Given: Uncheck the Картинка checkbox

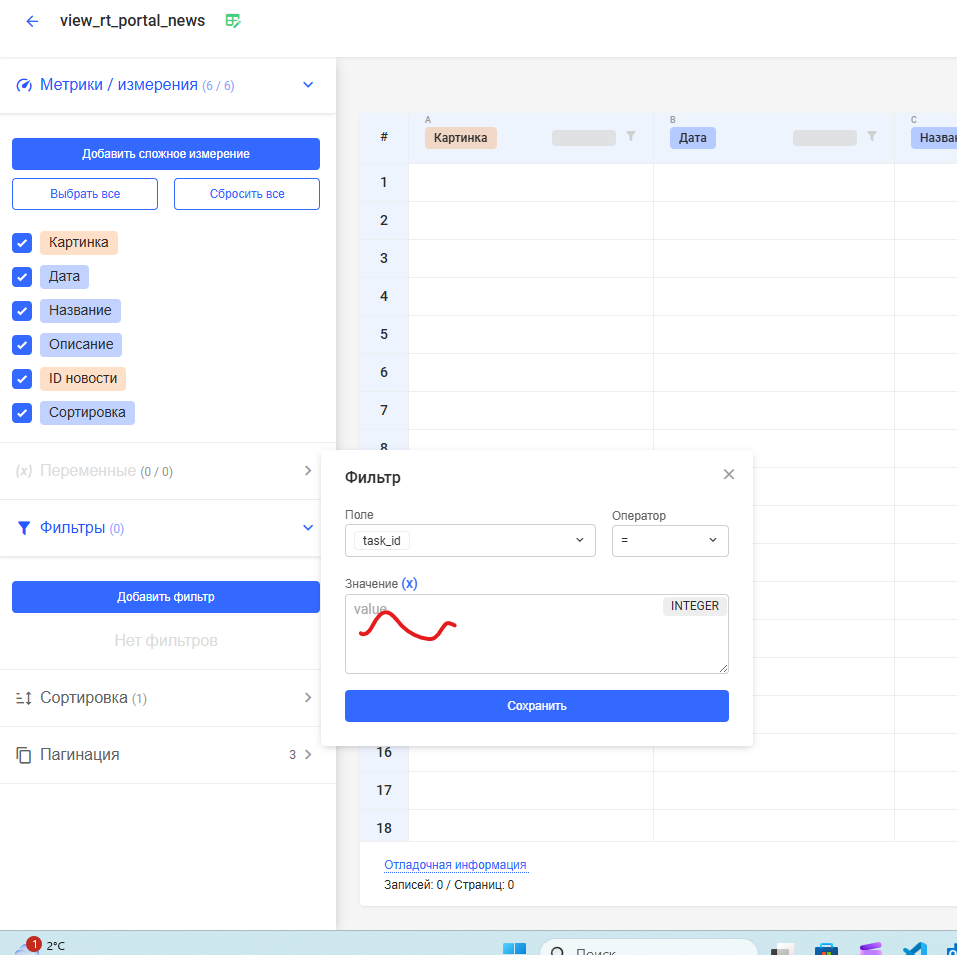Looking at the screenshot, I should tap(22, 243).
